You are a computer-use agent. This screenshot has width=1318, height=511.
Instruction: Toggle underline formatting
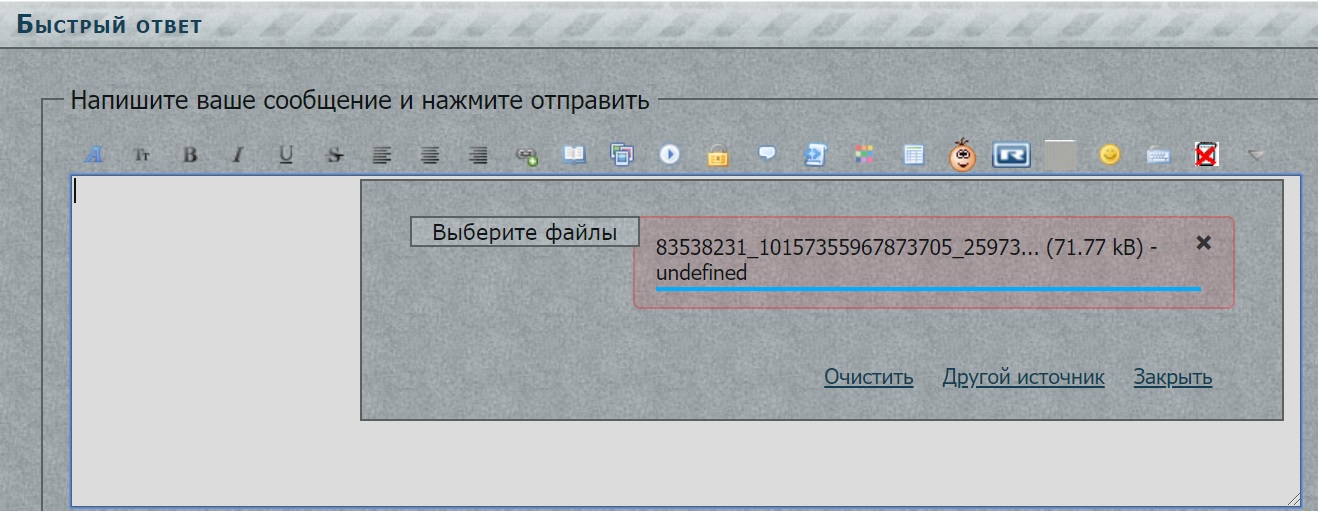tap(286, 155)
